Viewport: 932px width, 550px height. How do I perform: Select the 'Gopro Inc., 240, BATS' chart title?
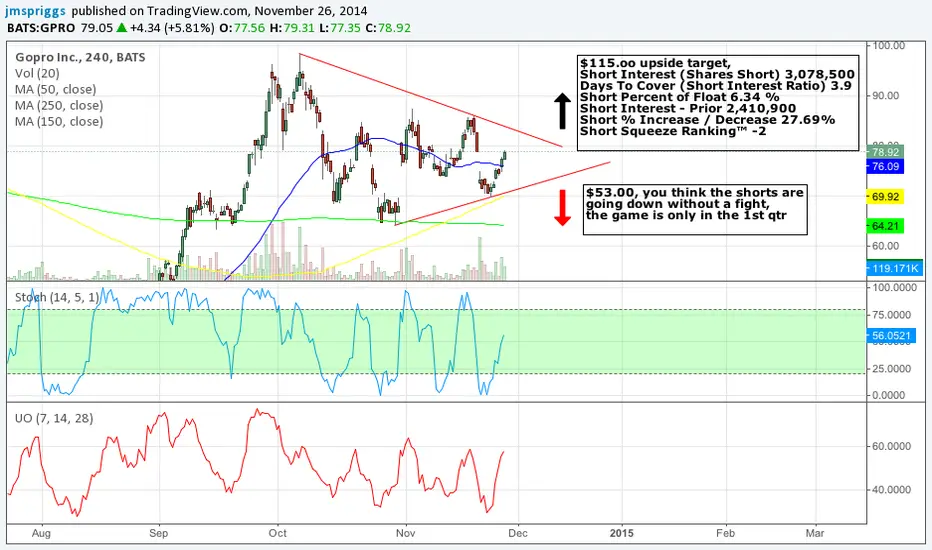tap(80, 57)
